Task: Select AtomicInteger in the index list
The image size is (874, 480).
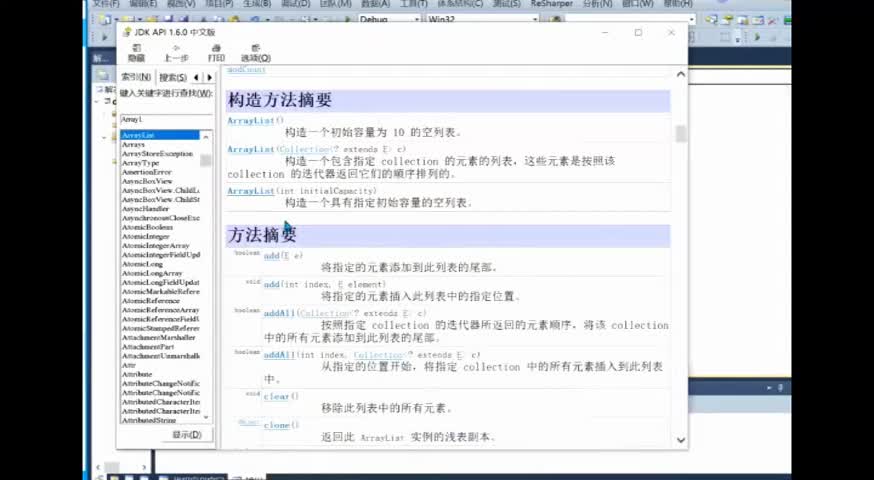Action: pos(145,236)
